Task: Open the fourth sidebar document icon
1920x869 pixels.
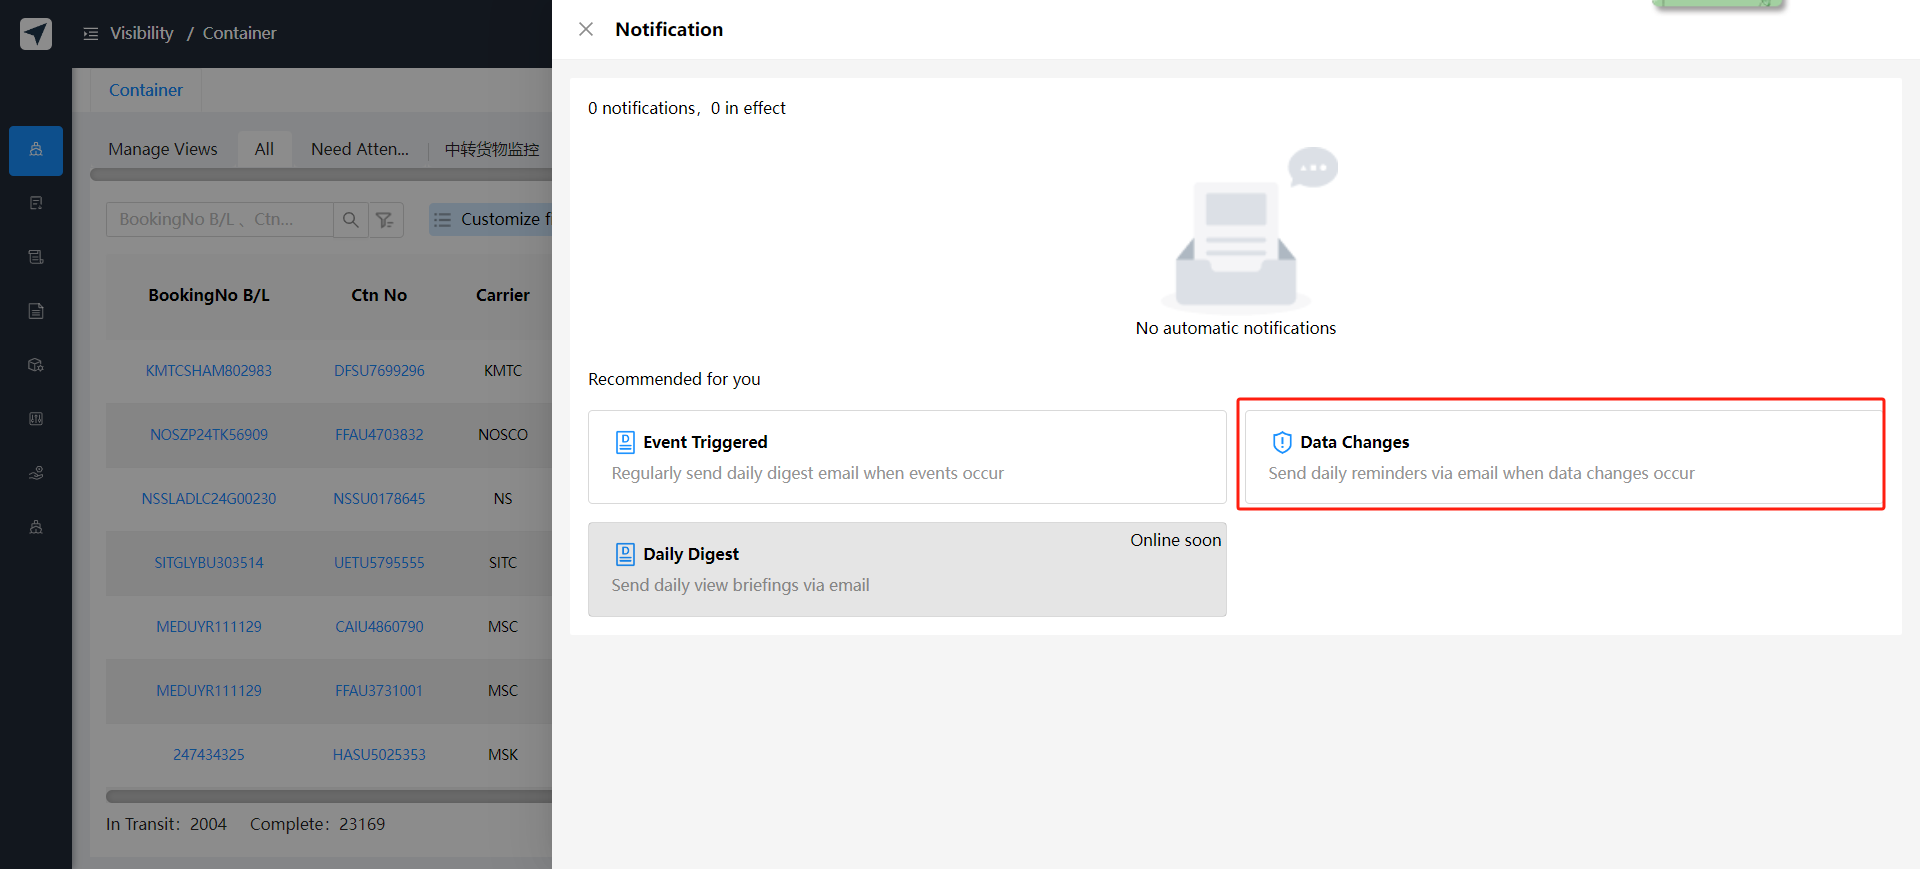Action: coord(36,311)
